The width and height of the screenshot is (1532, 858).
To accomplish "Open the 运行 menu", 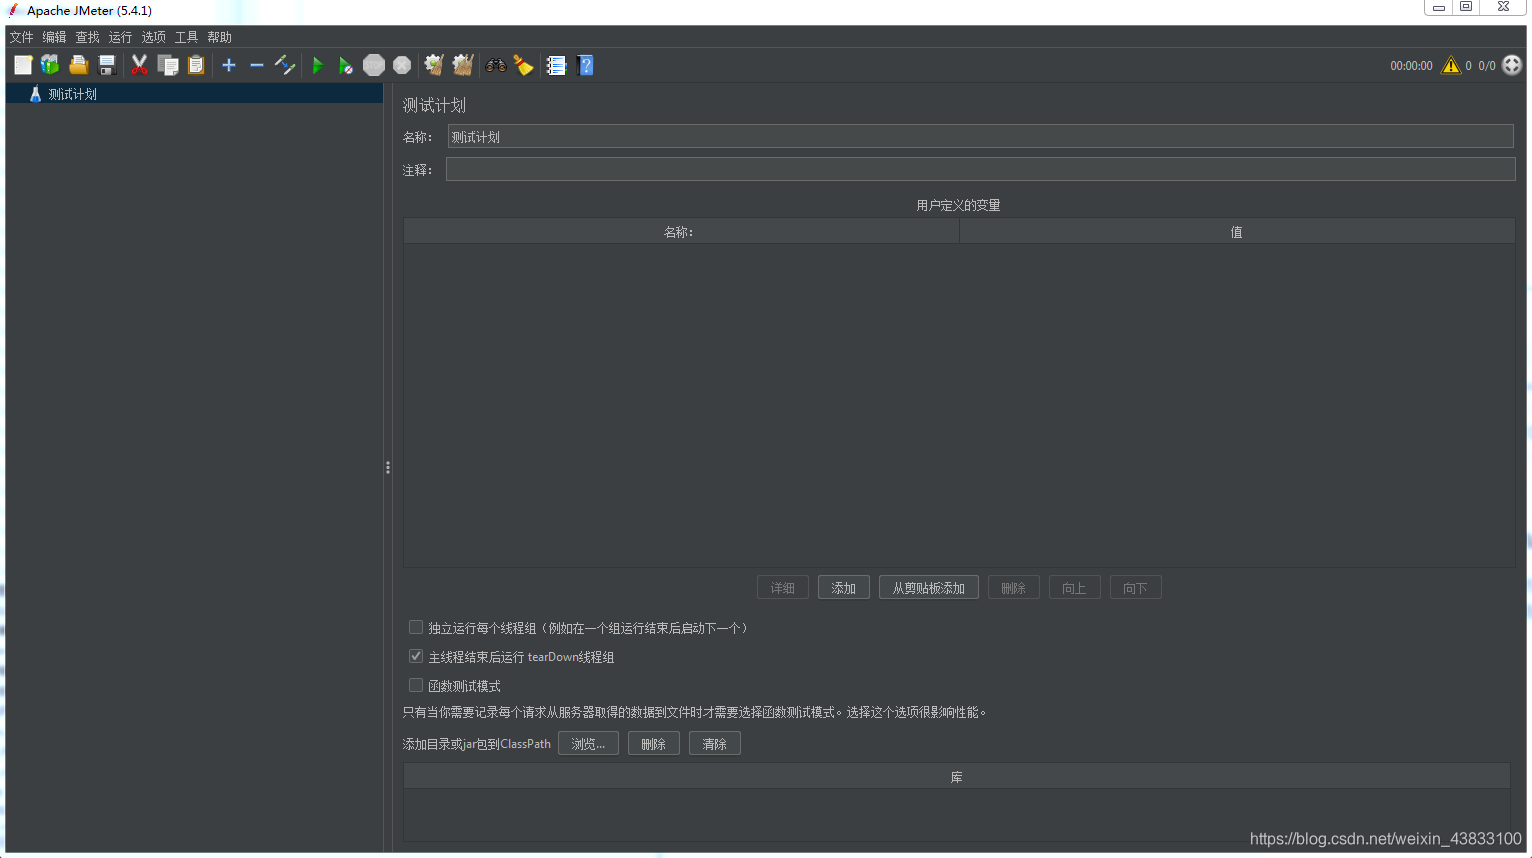I will click(x=120, y=37).
